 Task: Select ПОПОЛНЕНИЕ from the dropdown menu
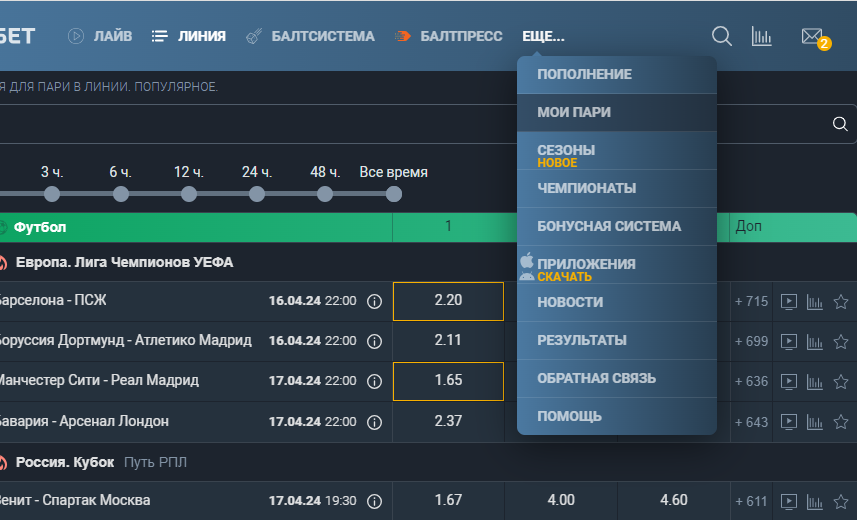coord(617,74)
